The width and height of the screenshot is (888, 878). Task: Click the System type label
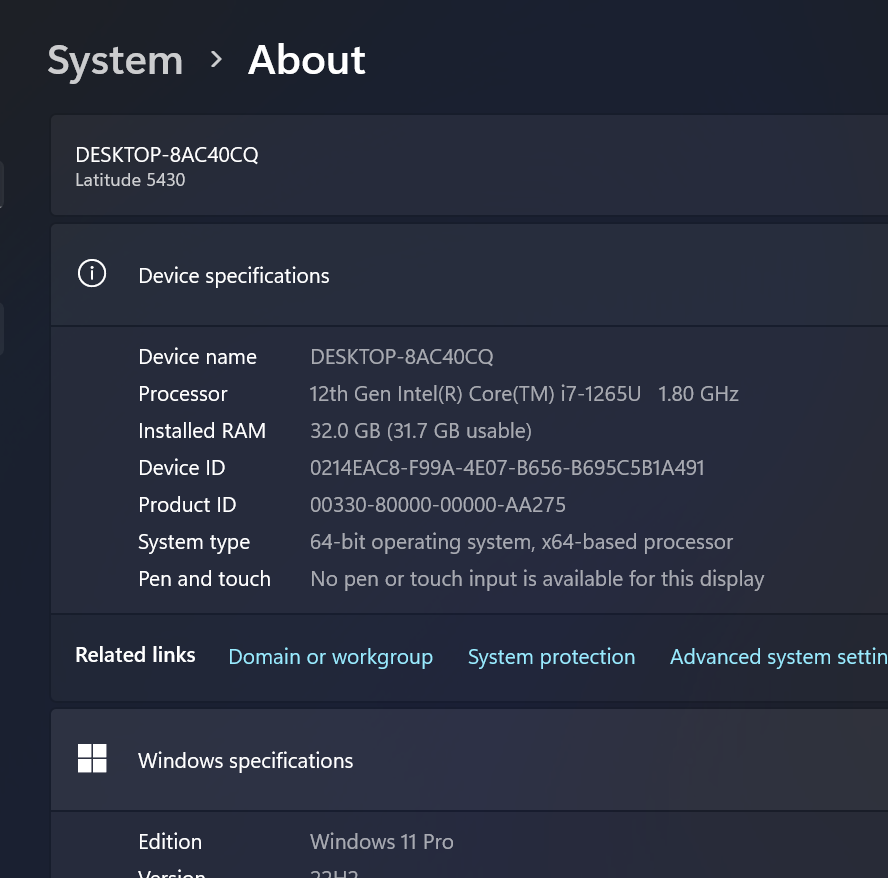(194, 543)
